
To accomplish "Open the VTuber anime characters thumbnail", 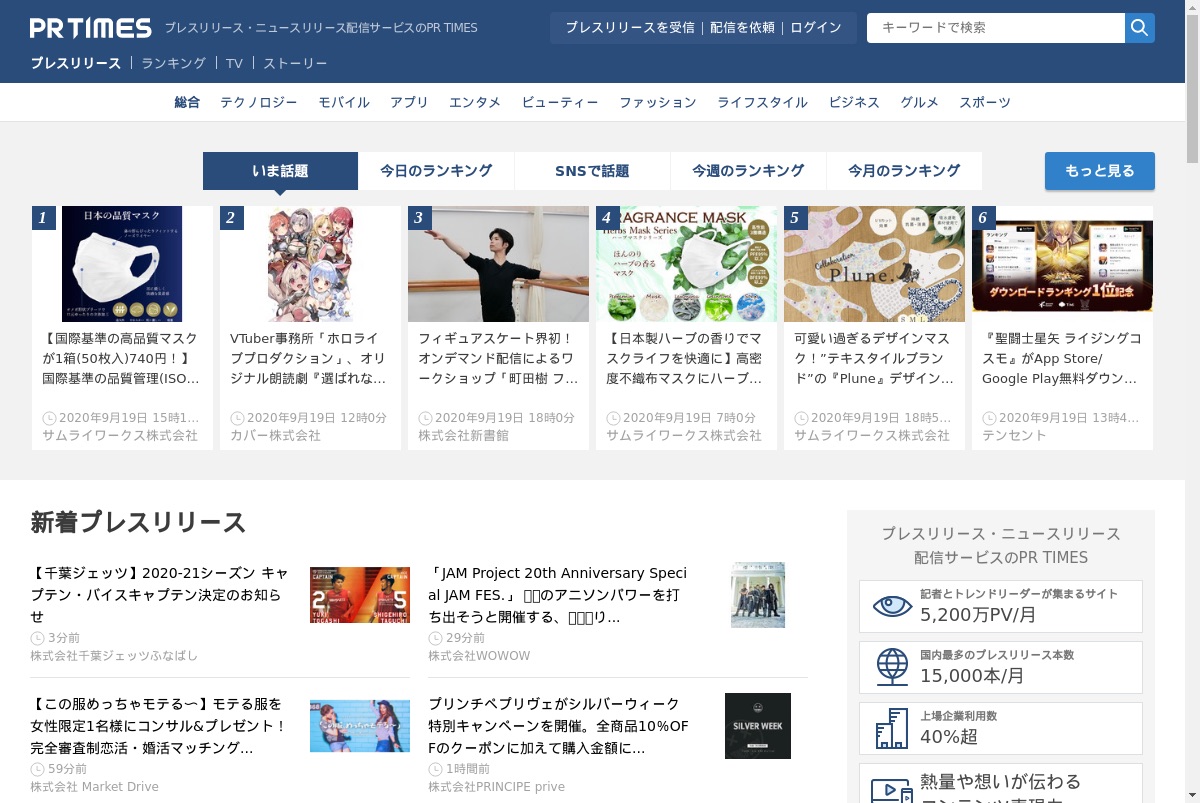I will (x=310, y=264).
